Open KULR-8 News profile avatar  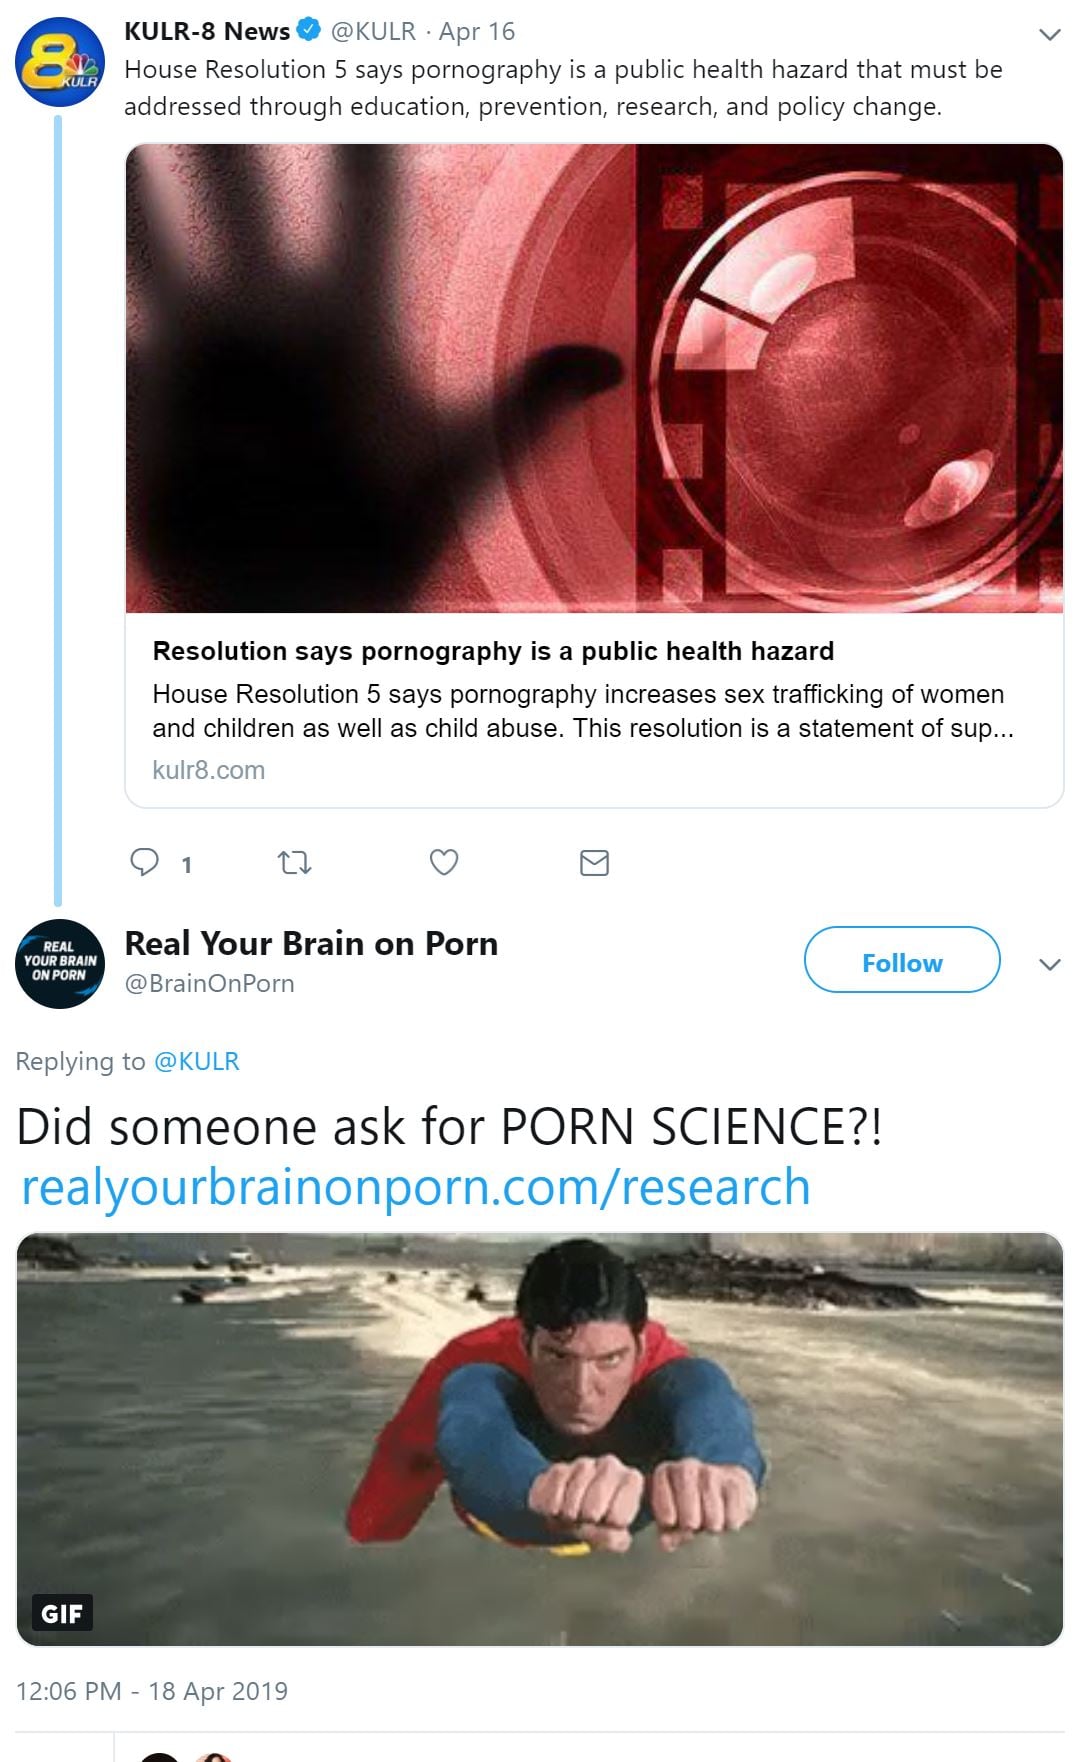pos(60,62)
